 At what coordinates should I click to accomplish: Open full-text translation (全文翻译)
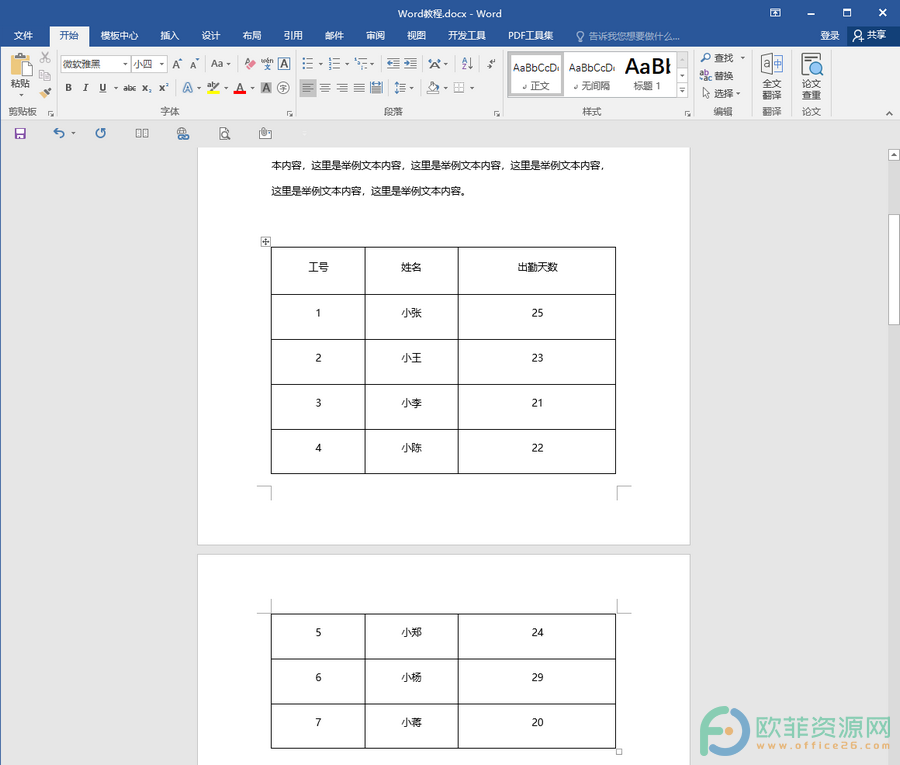(x=771, y=76)
